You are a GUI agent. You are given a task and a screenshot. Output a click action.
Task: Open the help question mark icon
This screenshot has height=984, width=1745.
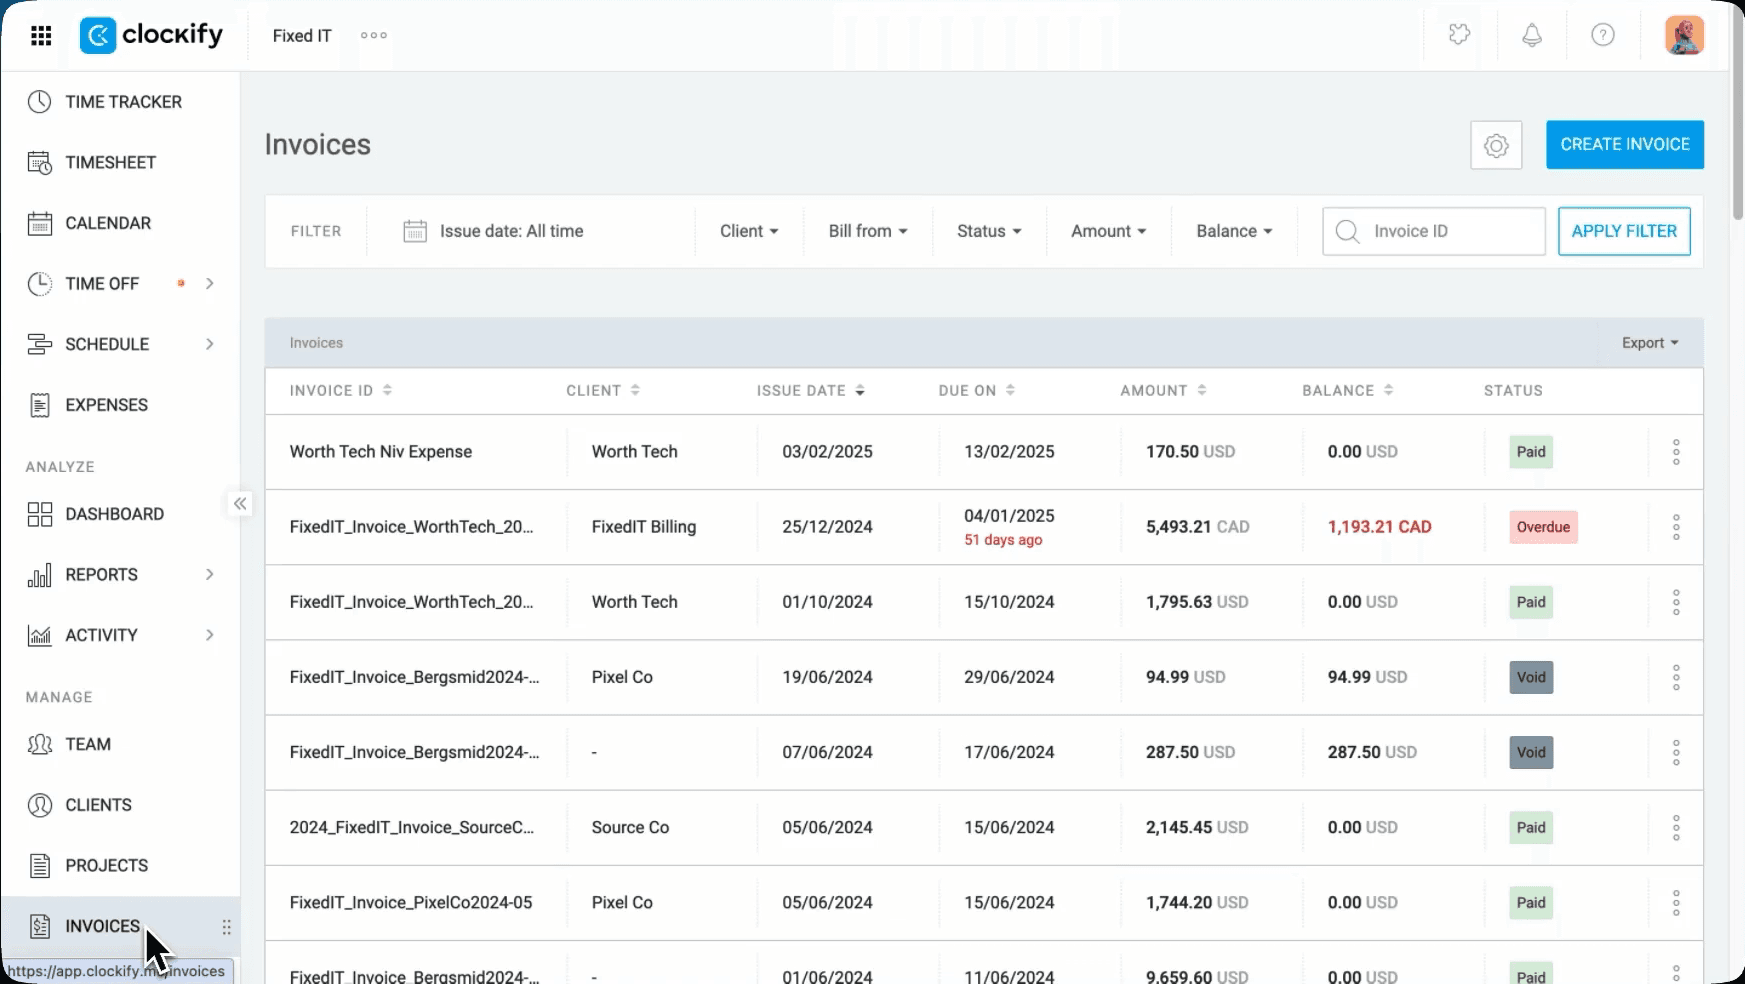click(x=1603, y=35)
